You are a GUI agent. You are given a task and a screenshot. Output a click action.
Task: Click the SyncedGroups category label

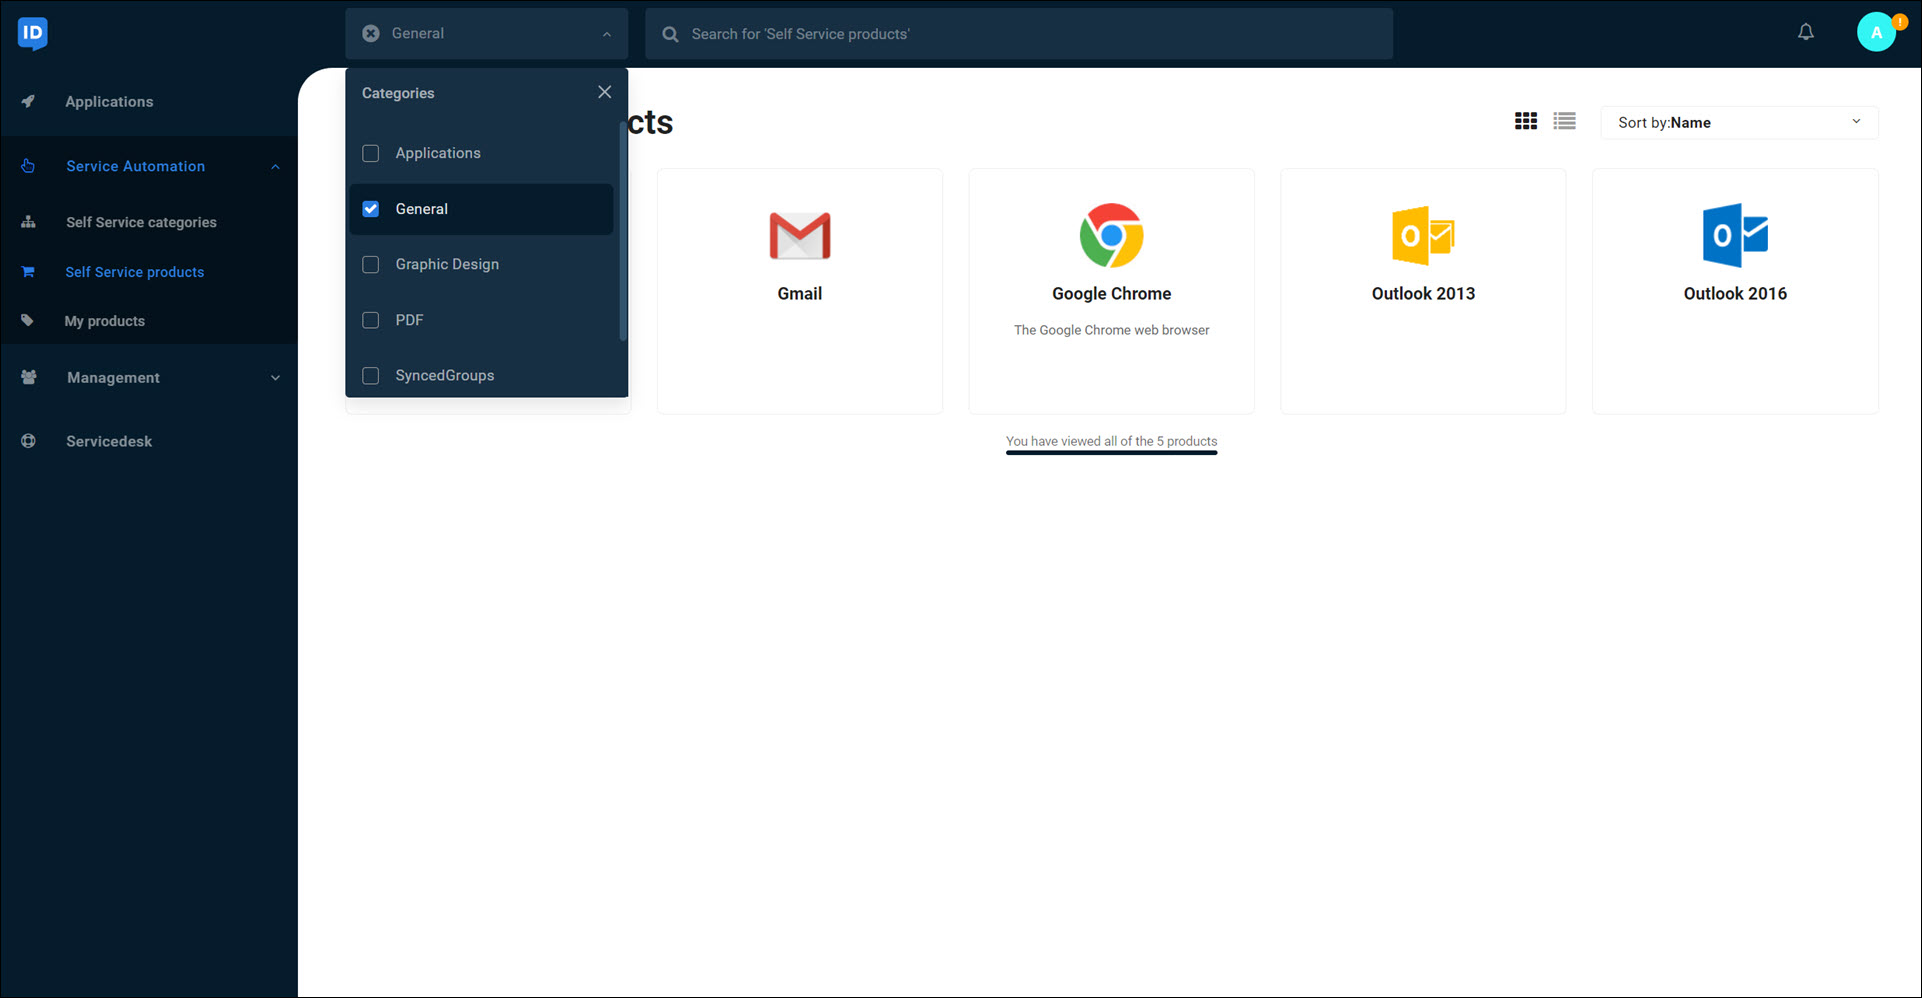(445, 375)
